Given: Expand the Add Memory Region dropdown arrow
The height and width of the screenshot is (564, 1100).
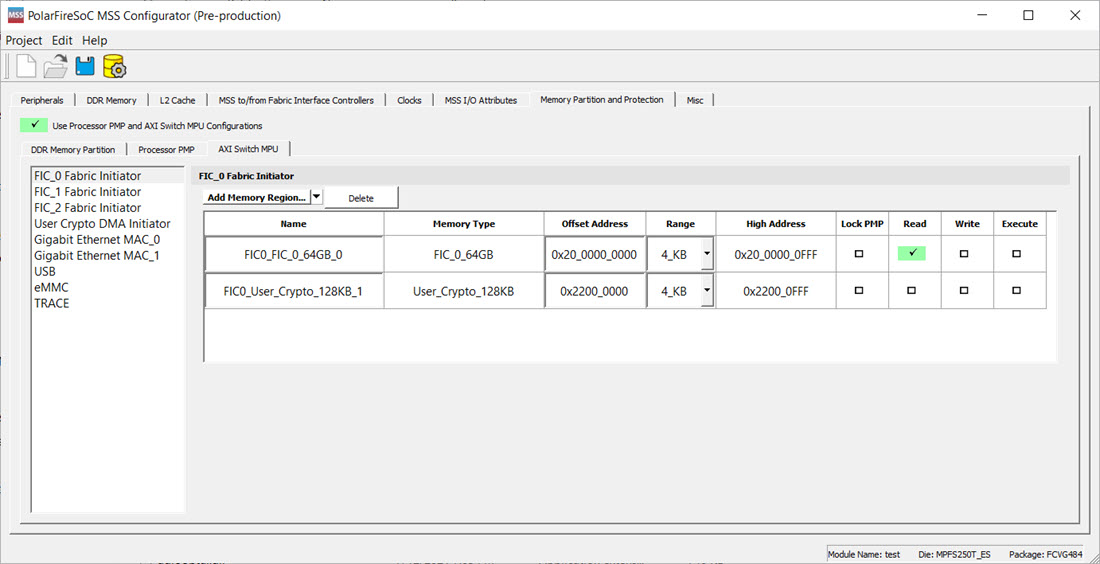Looking at the screenshot, I should (x=316, y=197).
